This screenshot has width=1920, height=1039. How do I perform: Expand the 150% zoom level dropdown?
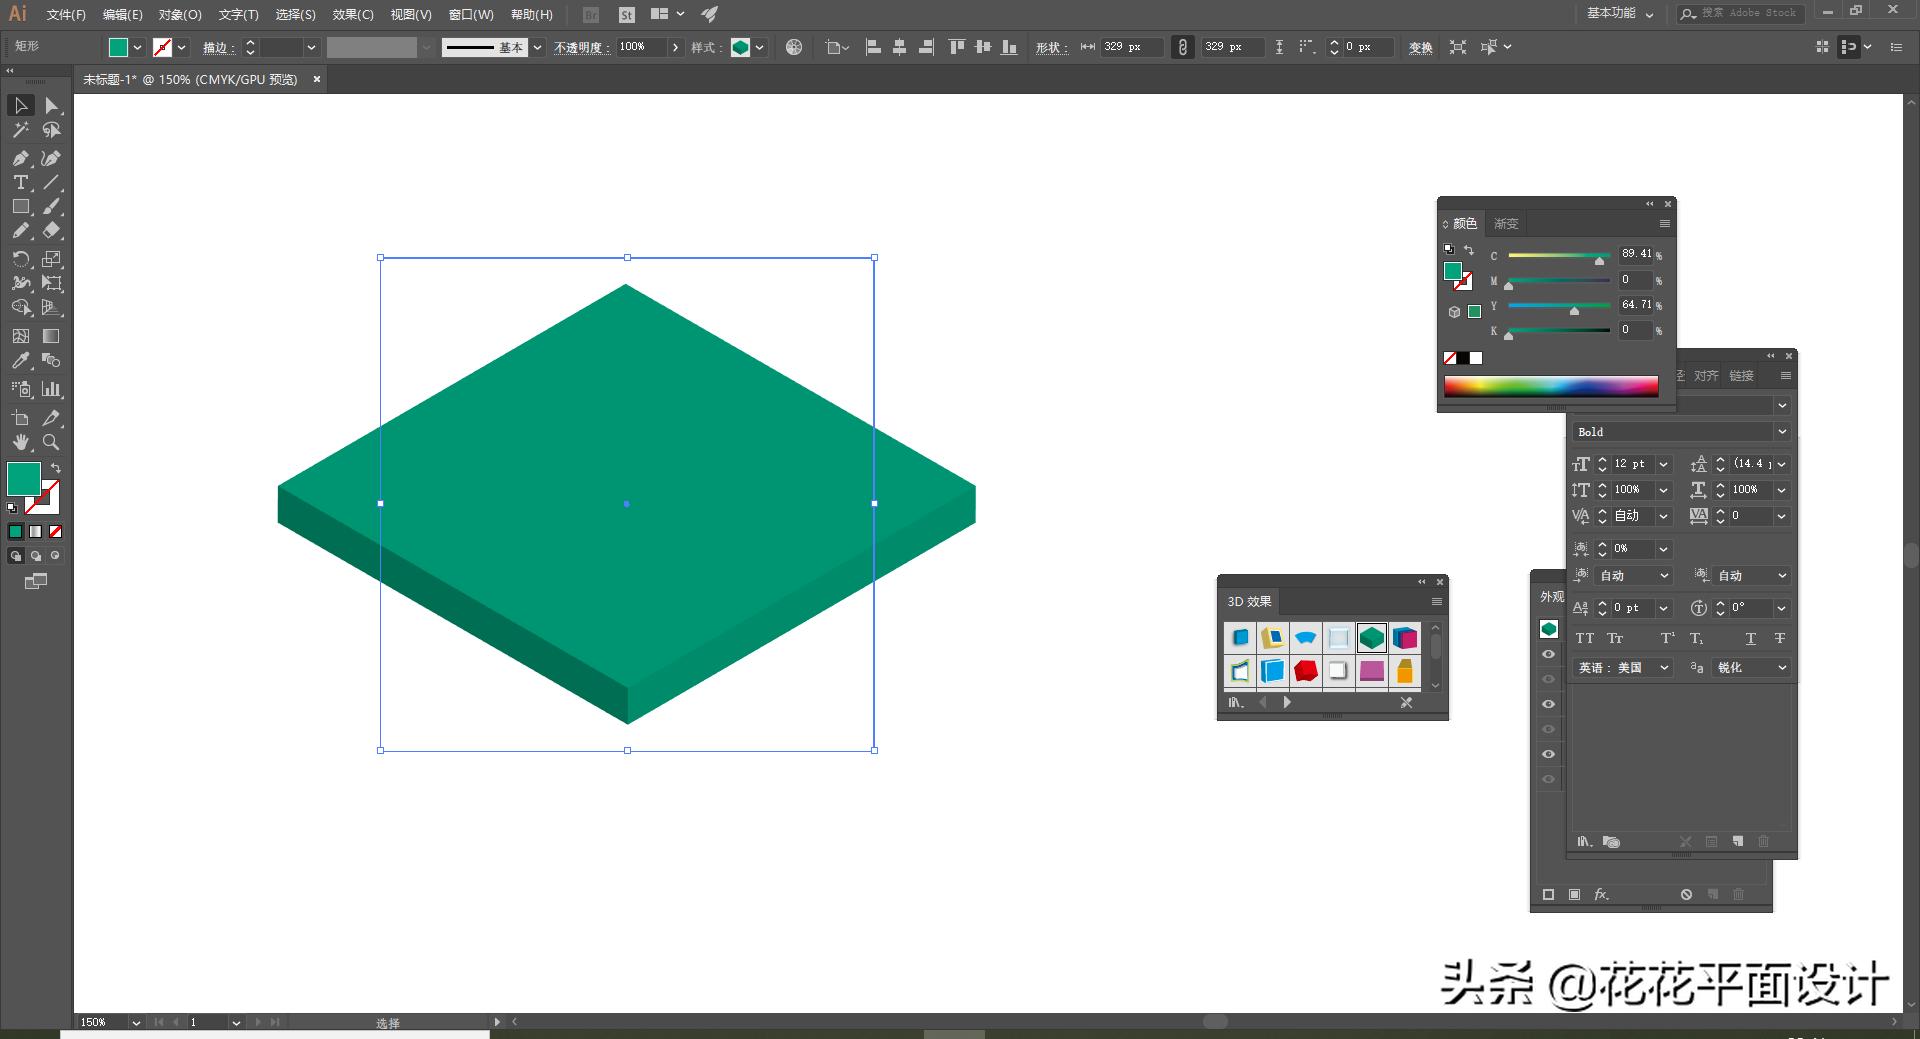(x=135, y=1022)
